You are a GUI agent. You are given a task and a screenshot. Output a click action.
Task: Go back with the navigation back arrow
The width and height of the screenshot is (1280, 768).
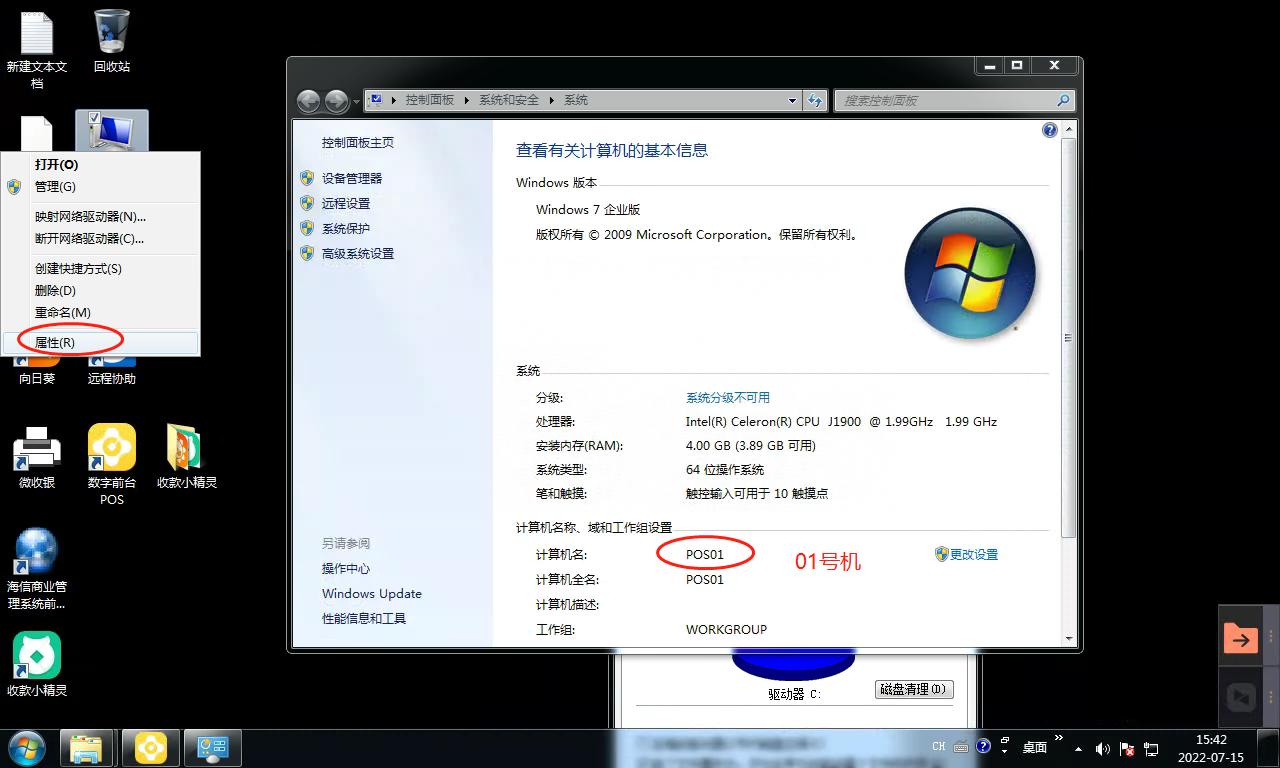[308, 100]
